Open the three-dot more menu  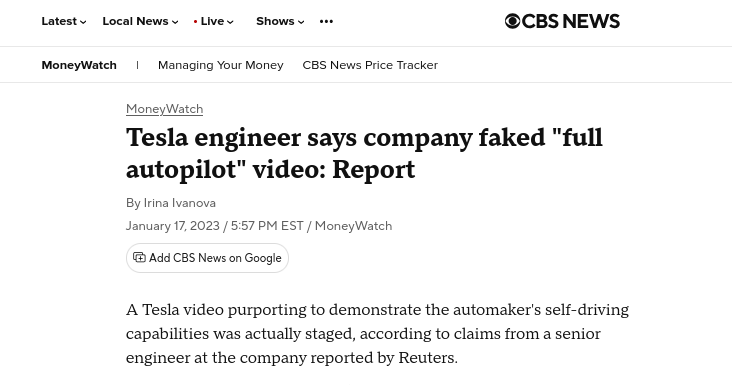point(326,21)
